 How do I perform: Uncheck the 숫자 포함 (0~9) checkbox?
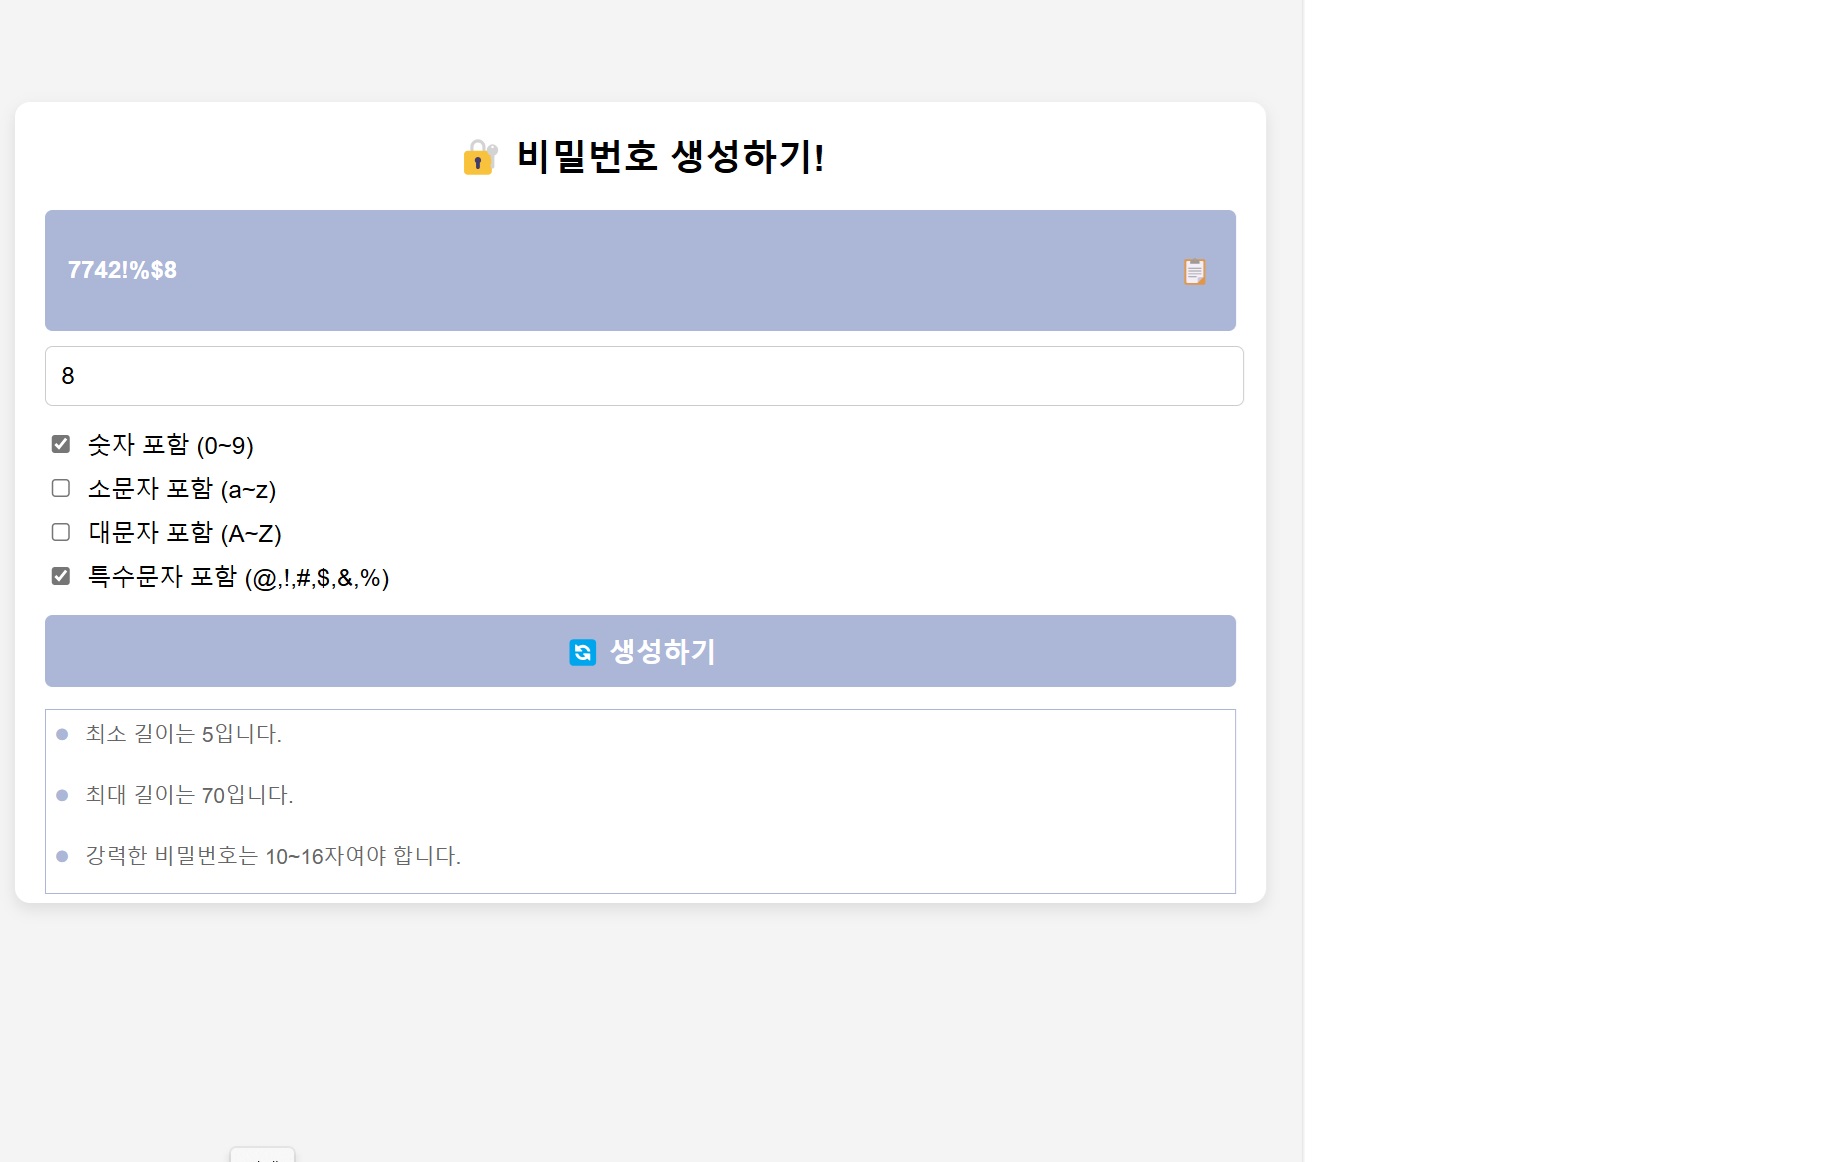pos(61,444)
